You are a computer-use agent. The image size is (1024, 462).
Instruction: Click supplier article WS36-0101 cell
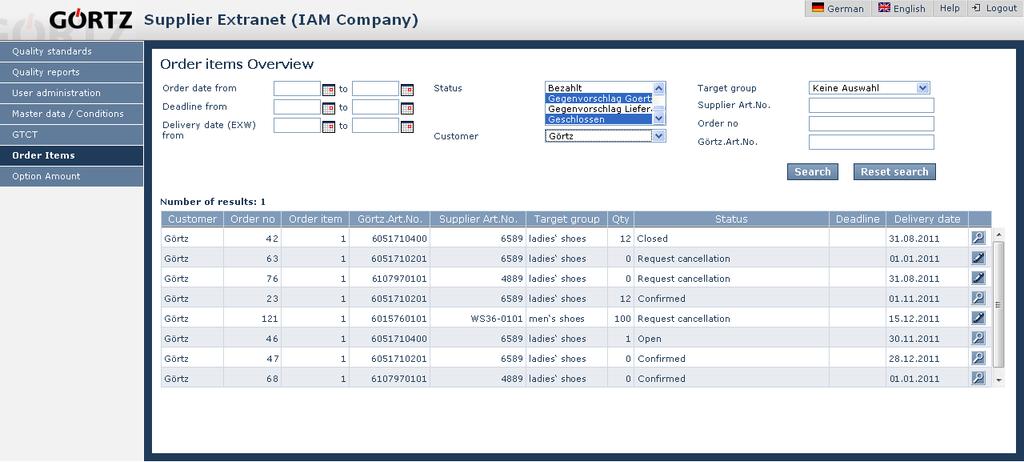pos(478,318)
